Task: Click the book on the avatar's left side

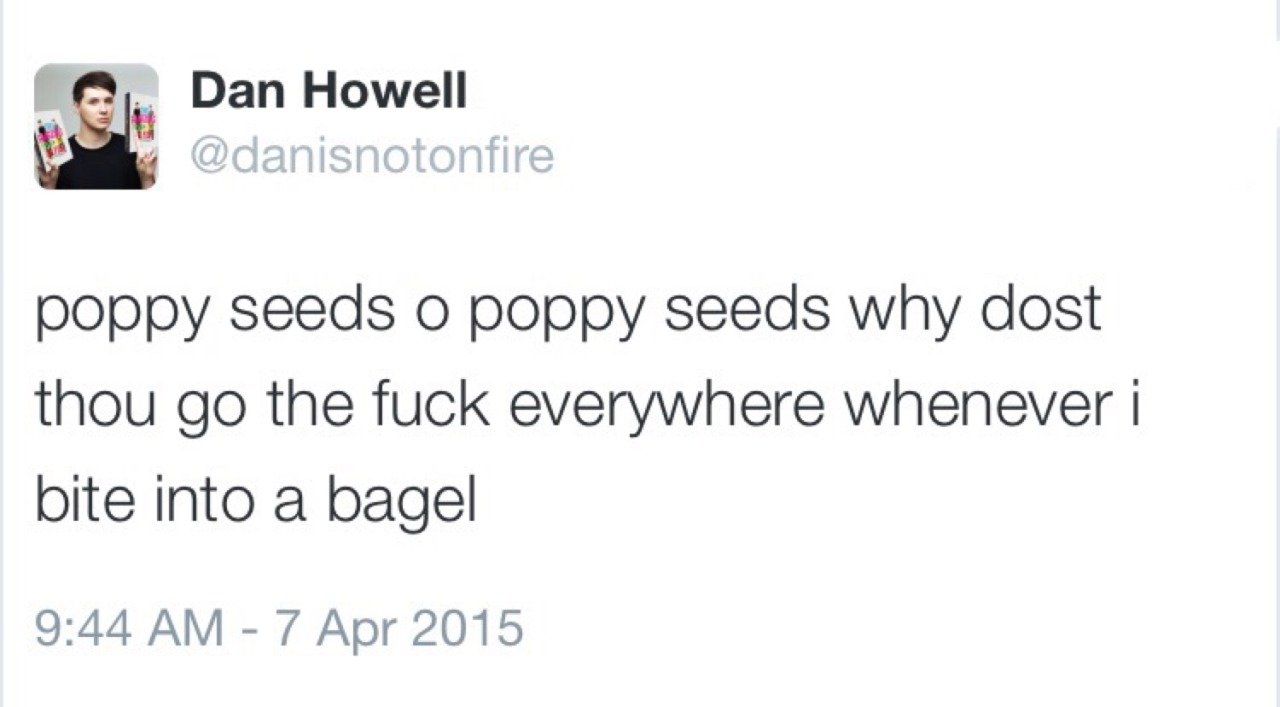Action: coord(52,139)
